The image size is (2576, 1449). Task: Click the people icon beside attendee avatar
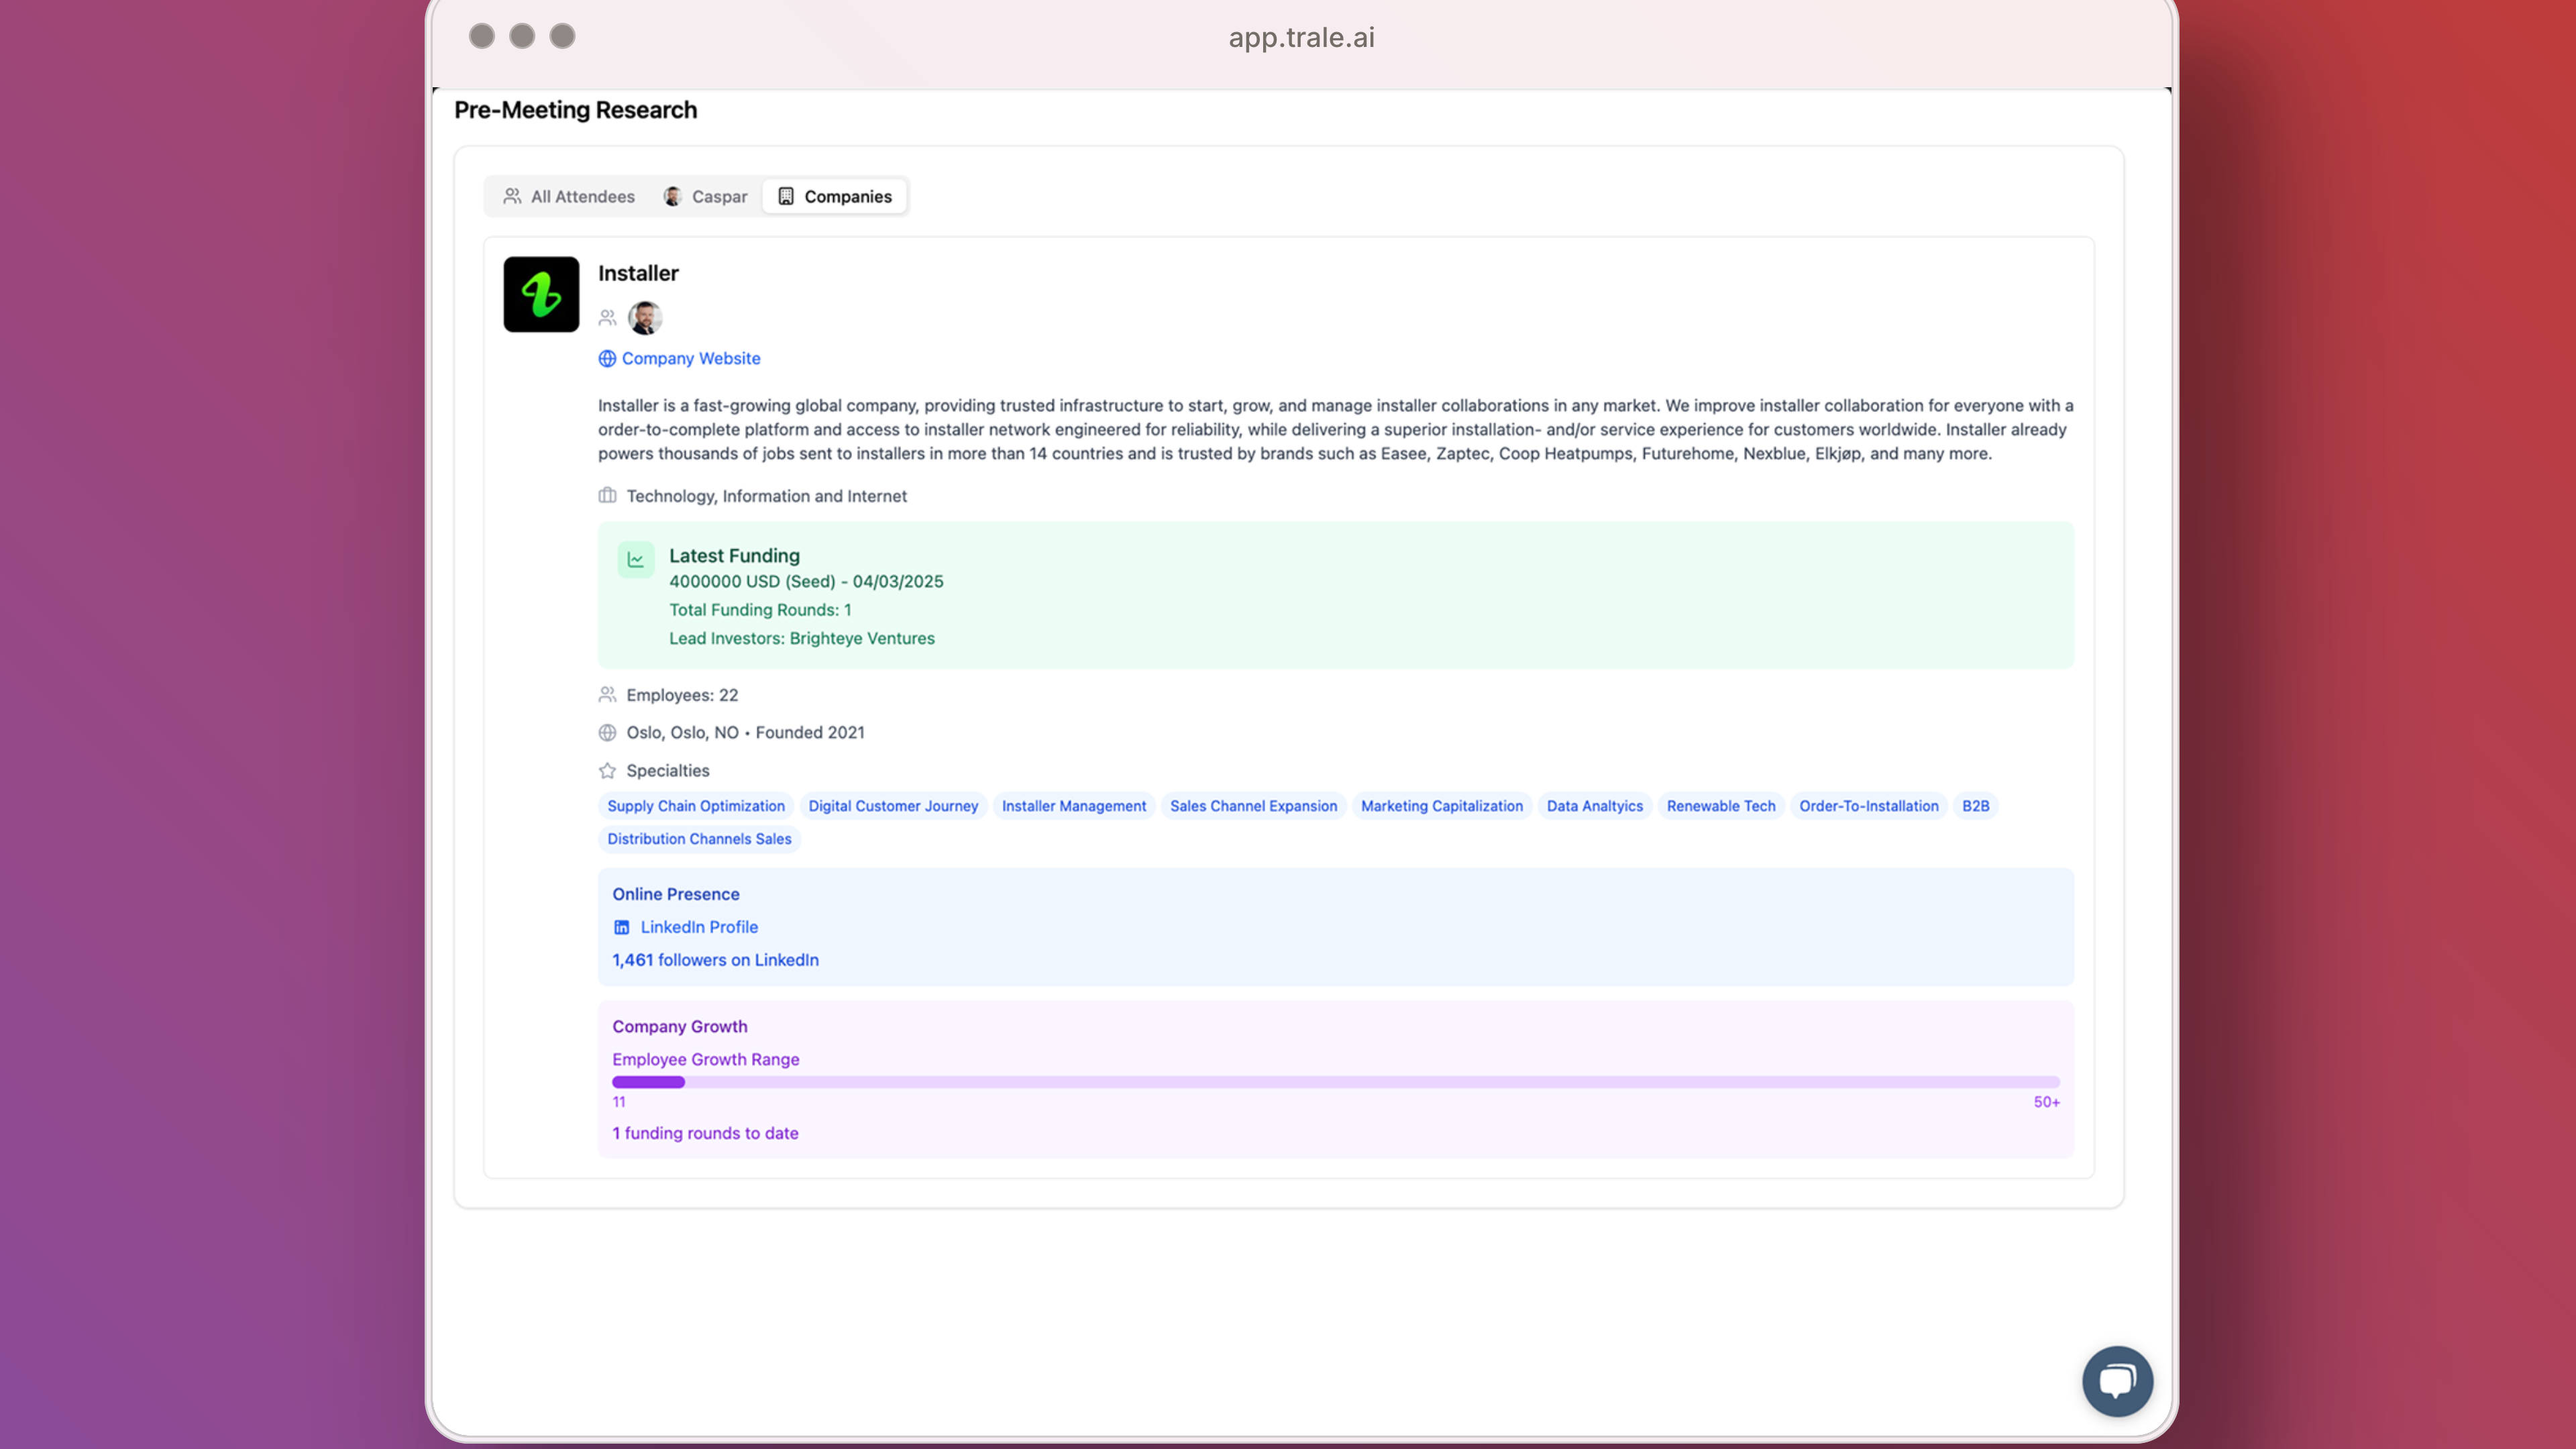point(607,318)
